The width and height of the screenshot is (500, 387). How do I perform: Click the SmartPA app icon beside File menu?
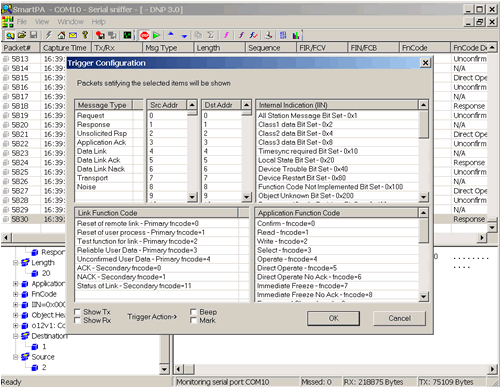[7, 22]
